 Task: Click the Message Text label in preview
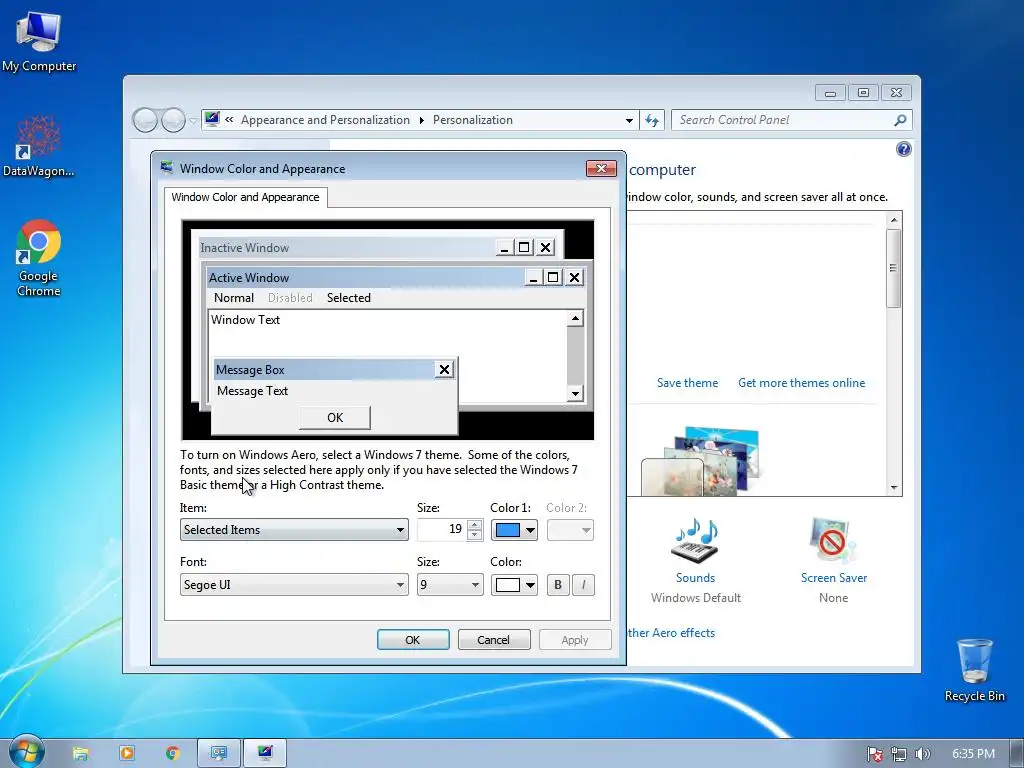tap(252, 391)
